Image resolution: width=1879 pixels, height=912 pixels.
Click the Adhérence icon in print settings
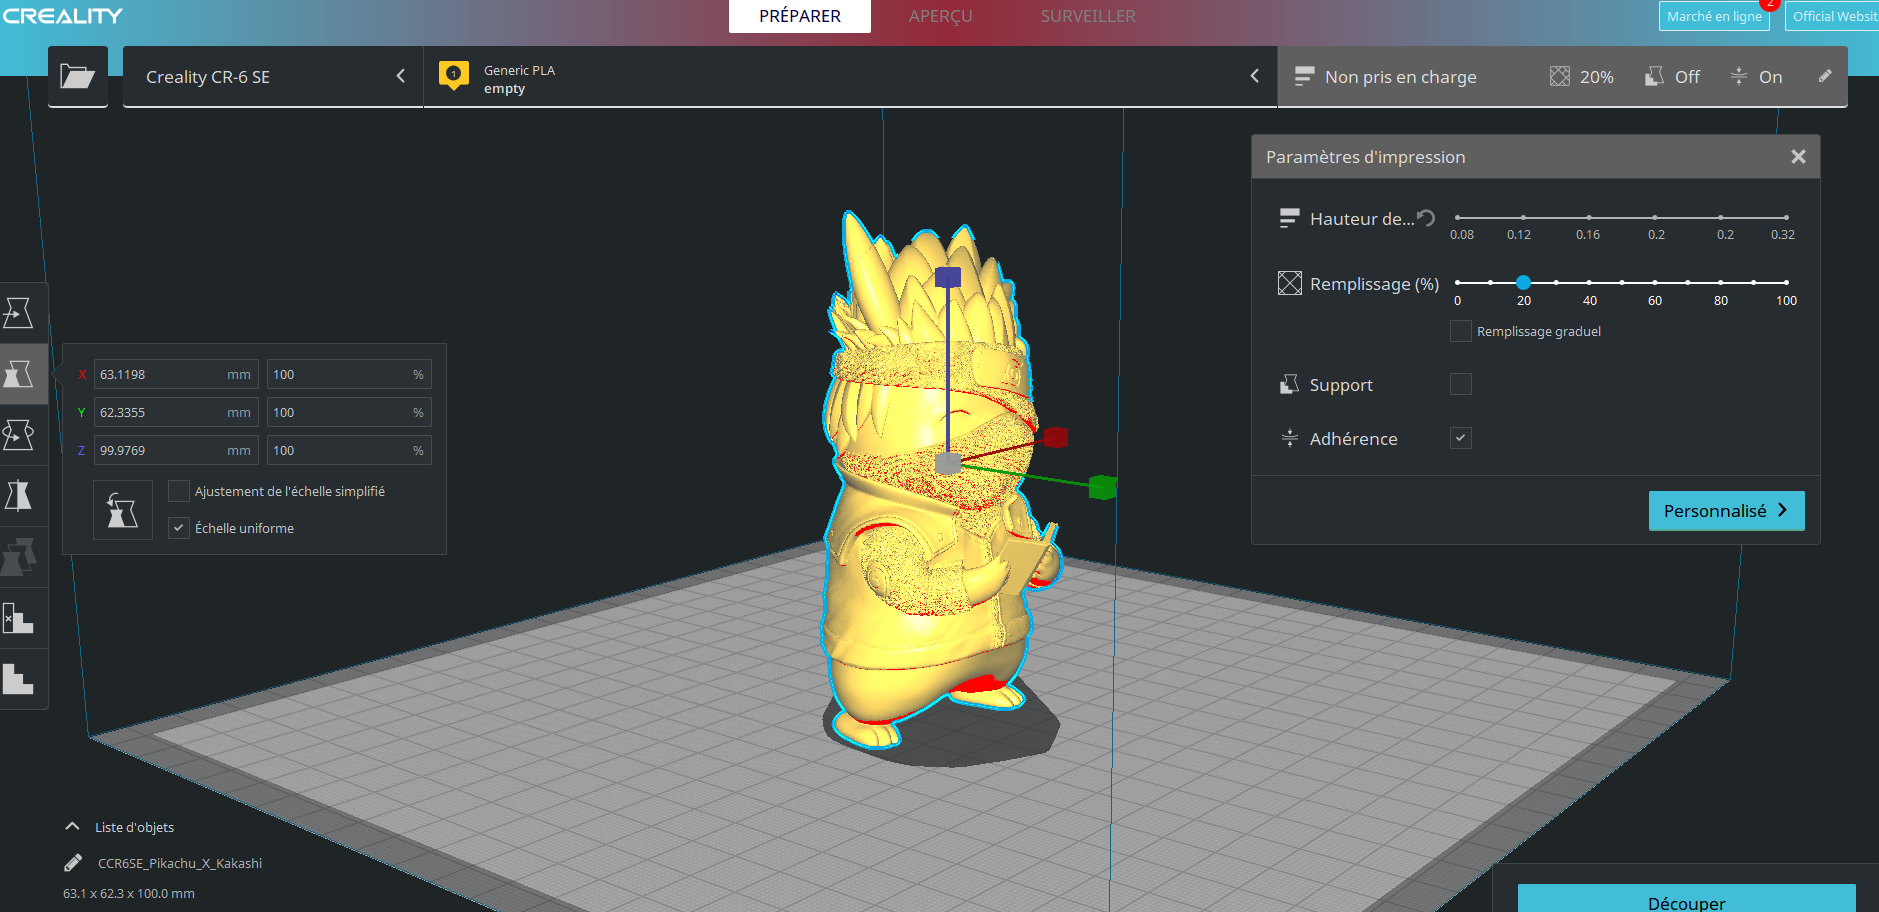tap(1290, 438)
